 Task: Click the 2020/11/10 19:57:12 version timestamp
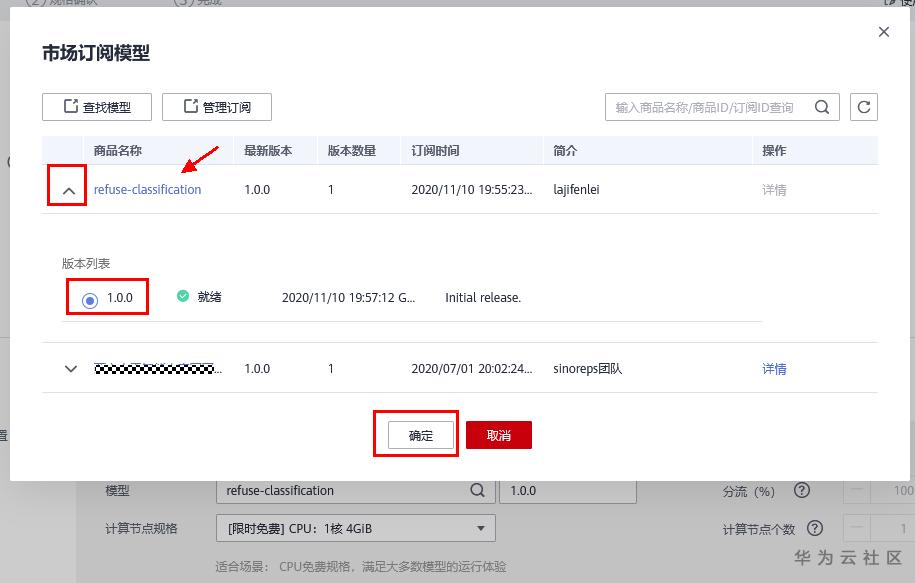[x=348, y=298]
